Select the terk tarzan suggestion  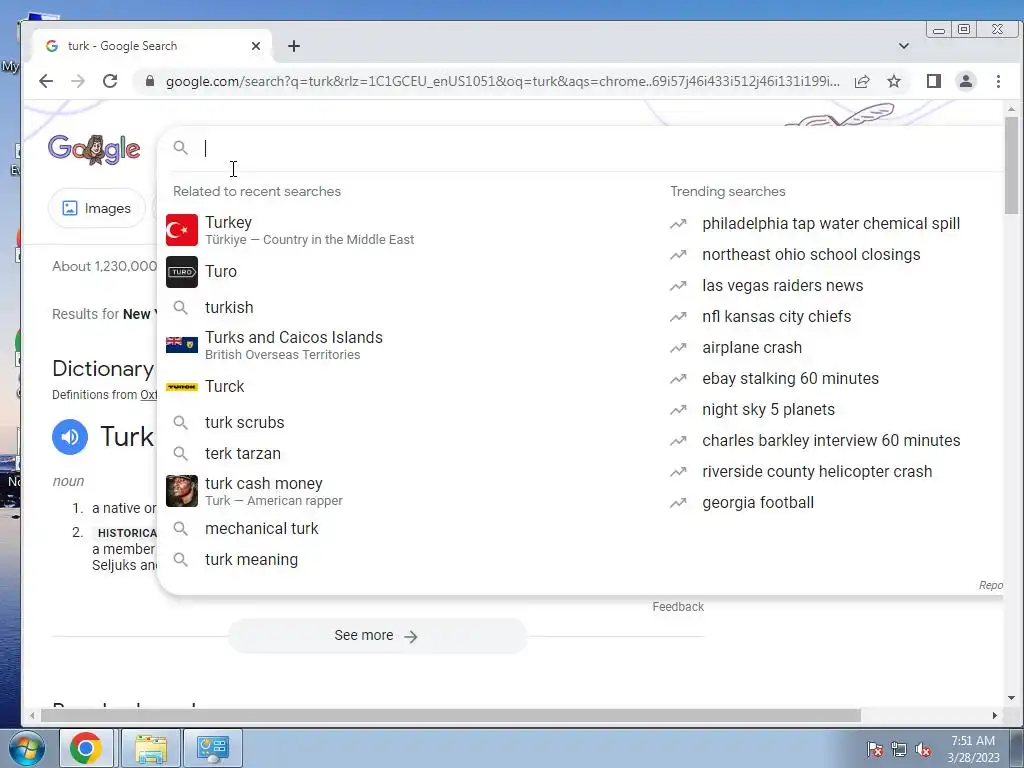(243, 453)
